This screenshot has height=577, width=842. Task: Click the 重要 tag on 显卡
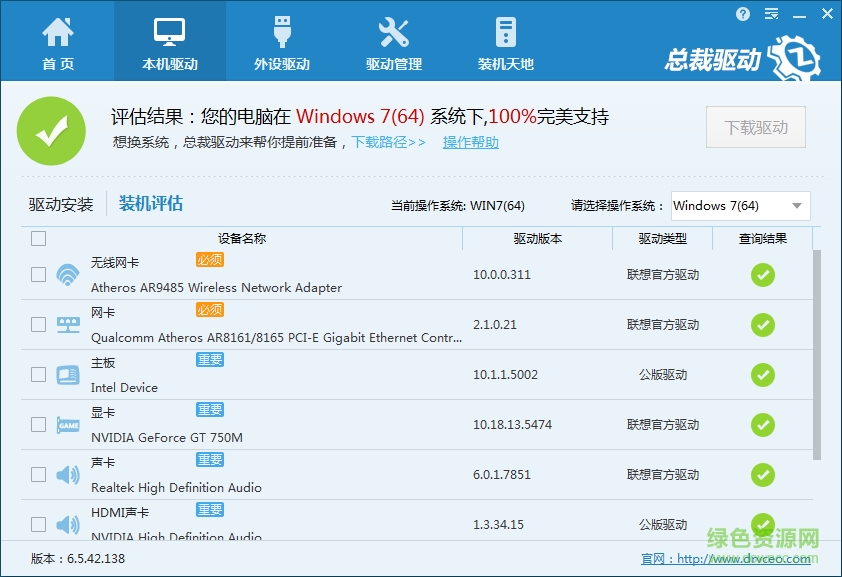[x=209, y=410]
